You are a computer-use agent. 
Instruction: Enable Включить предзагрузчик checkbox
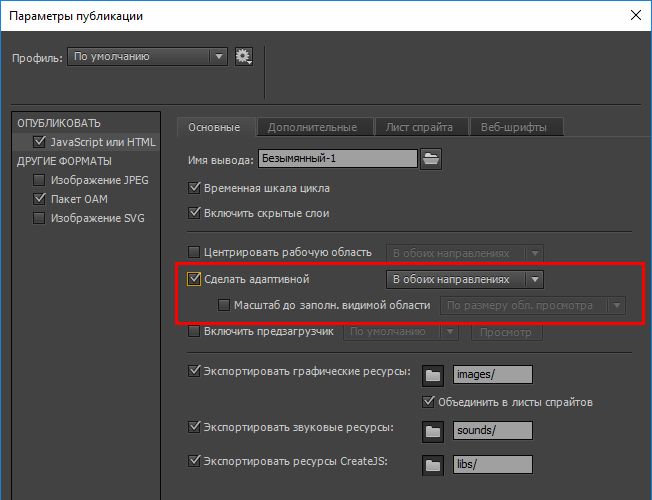click(x=194, y=331)
